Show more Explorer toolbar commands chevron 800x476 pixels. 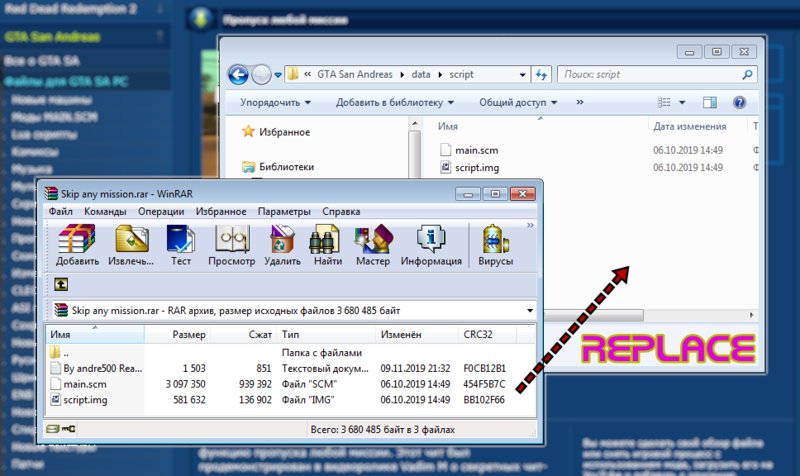(580, 102)
